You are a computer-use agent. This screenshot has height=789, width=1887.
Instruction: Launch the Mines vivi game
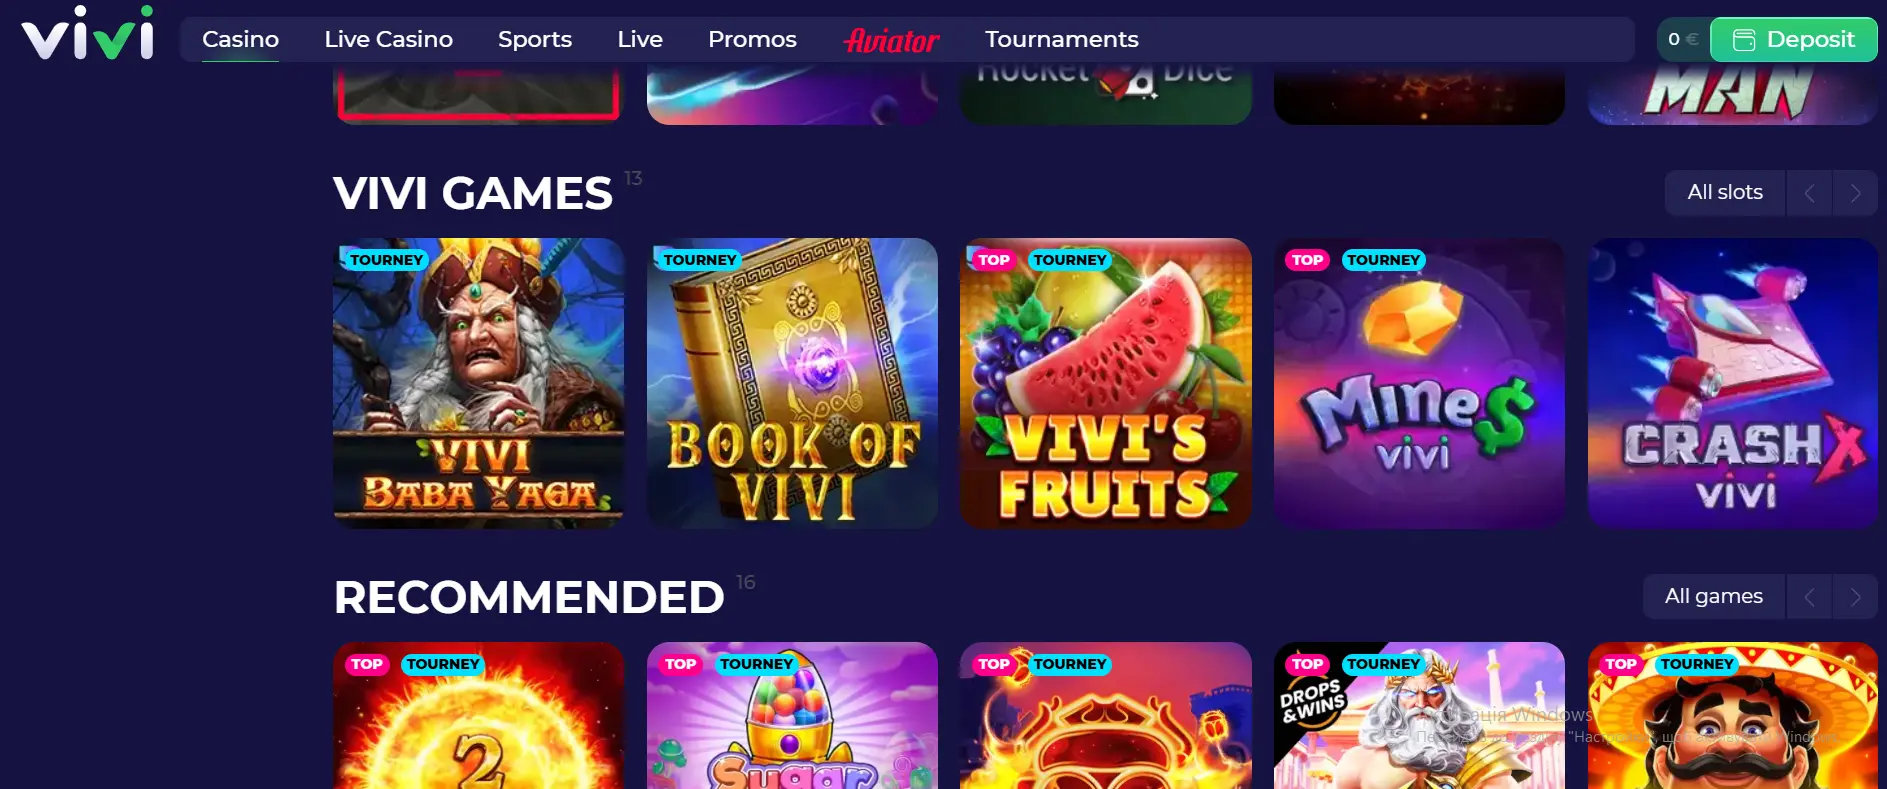pyautogui.click(x=1419, y=383)
